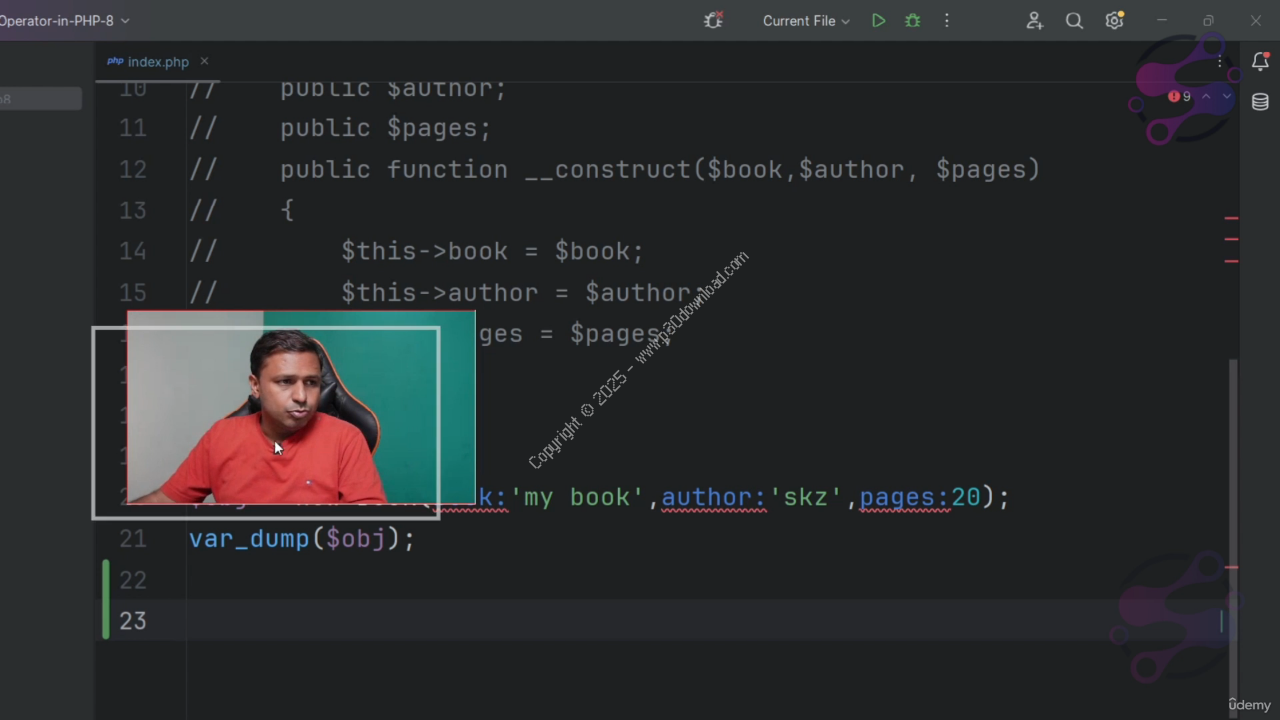This screenshot has height=720, width=1280.
Task: Click the webcam video overlay thumbnail
Action: (301, 408)
